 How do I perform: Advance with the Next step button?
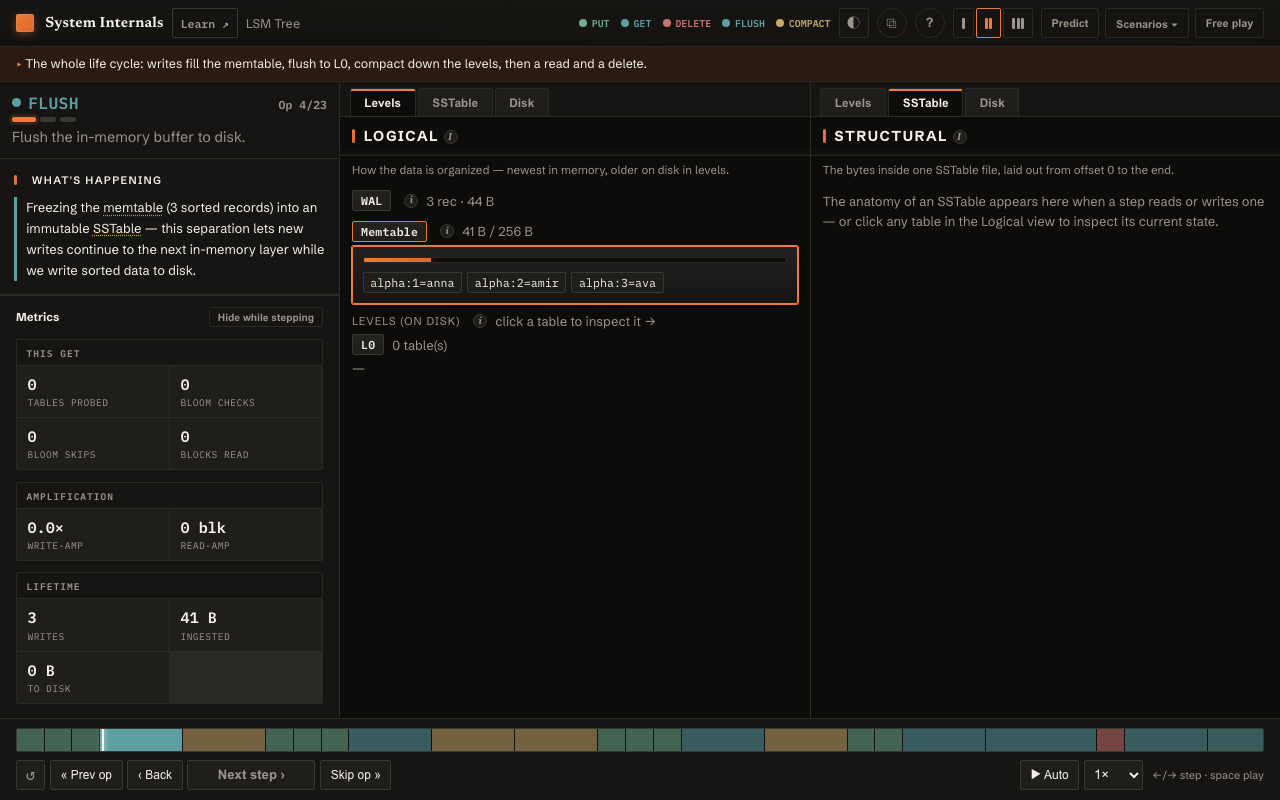click(x=251, y=775)
